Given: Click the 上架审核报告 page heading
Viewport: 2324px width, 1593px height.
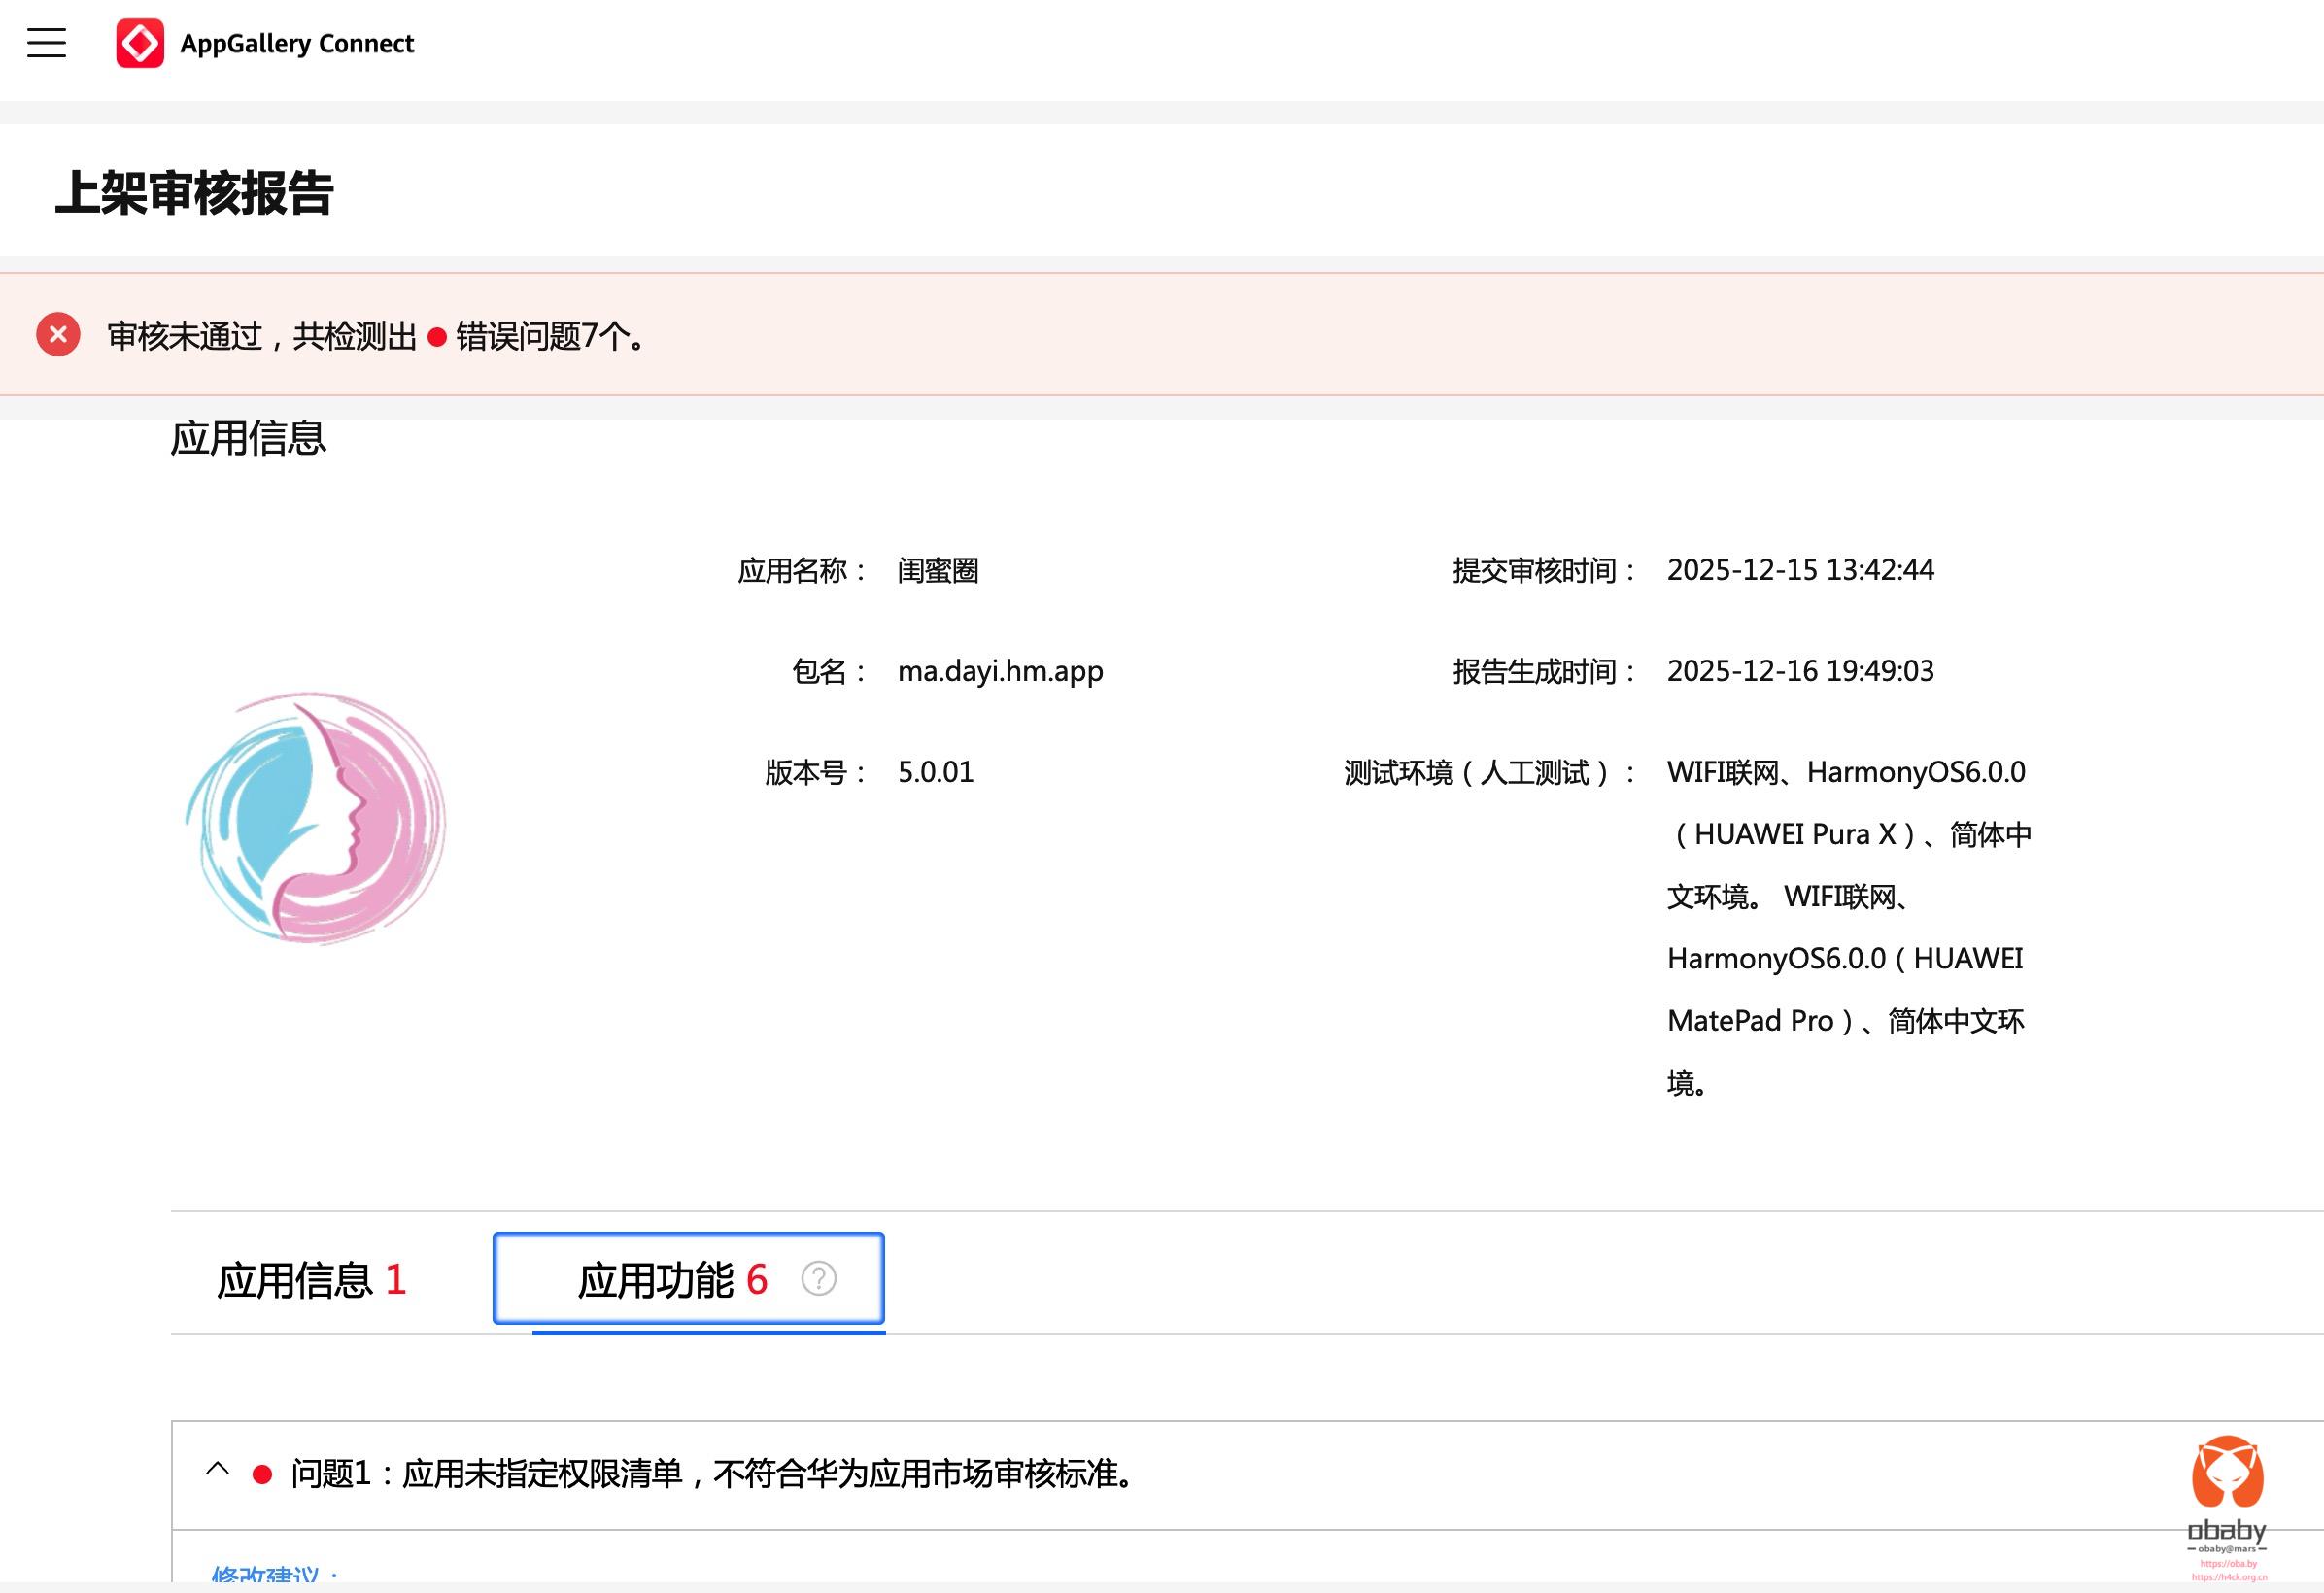Looking at the screenshot, I should (x=194, y=192).
